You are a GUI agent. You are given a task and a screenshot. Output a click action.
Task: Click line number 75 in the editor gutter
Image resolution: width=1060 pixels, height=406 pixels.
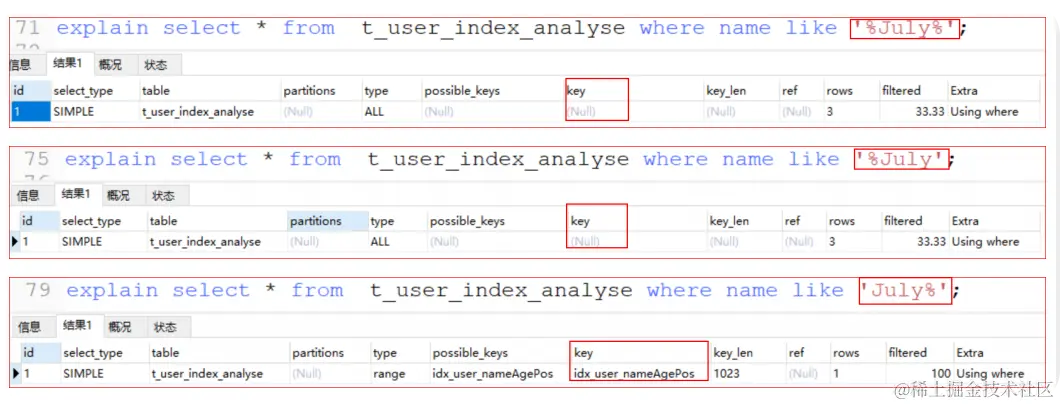(37, 160)
